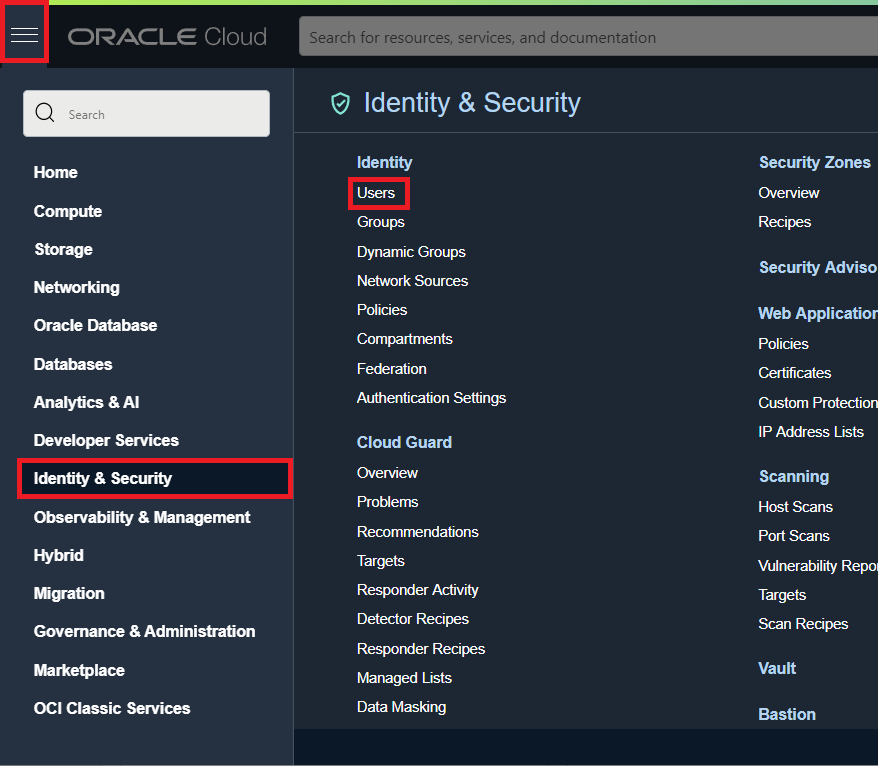Viewport: 878px width, 766px height.
Task: Click the Security Zones heading
Action: pos(815,162)
